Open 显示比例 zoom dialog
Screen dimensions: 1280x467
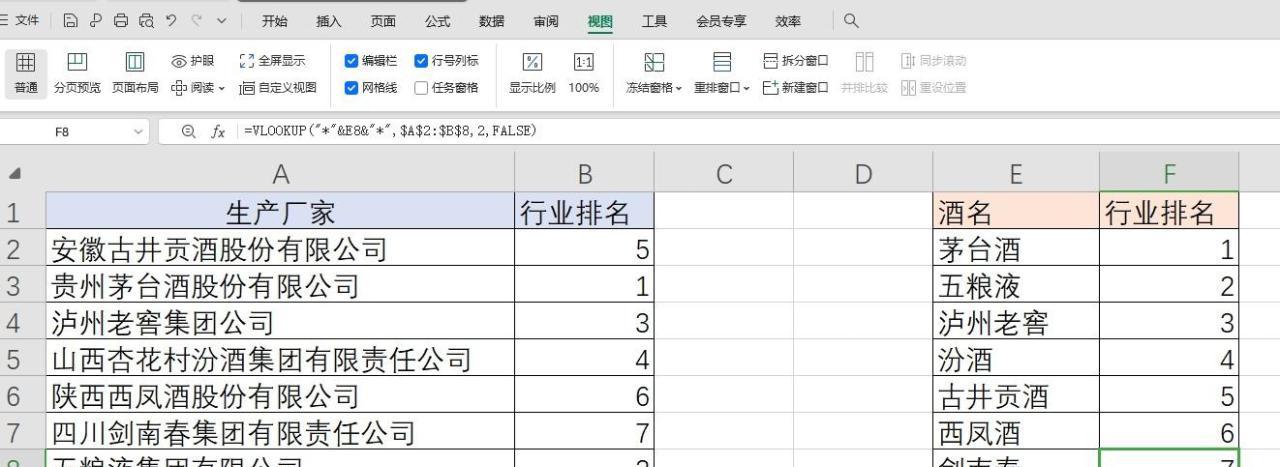(533, 74)
